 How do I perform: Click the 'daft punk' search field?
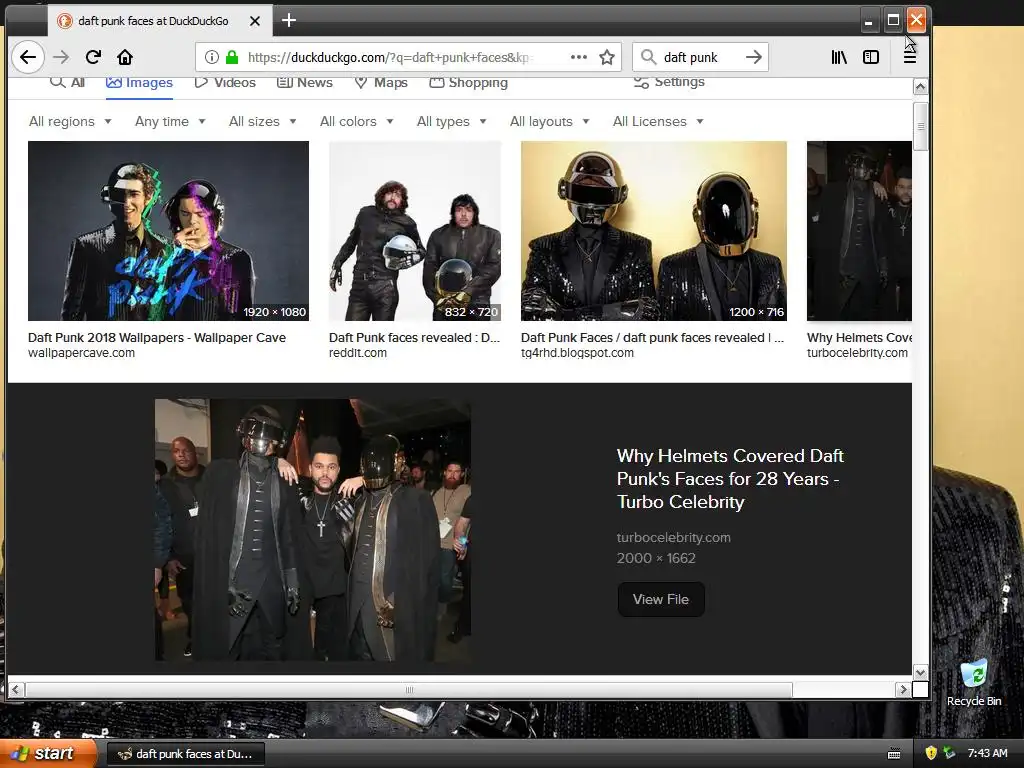[x=699, y=57]
